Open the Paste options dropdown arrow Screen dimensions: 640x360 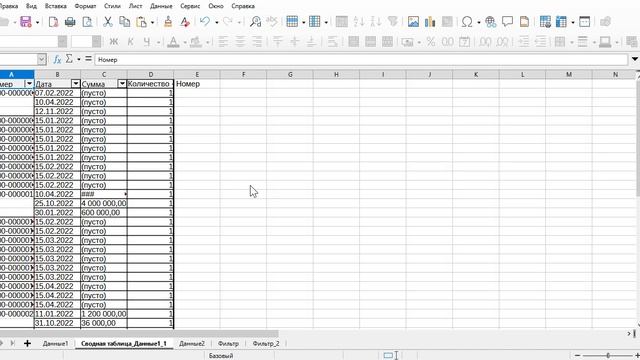pos(152,22)
